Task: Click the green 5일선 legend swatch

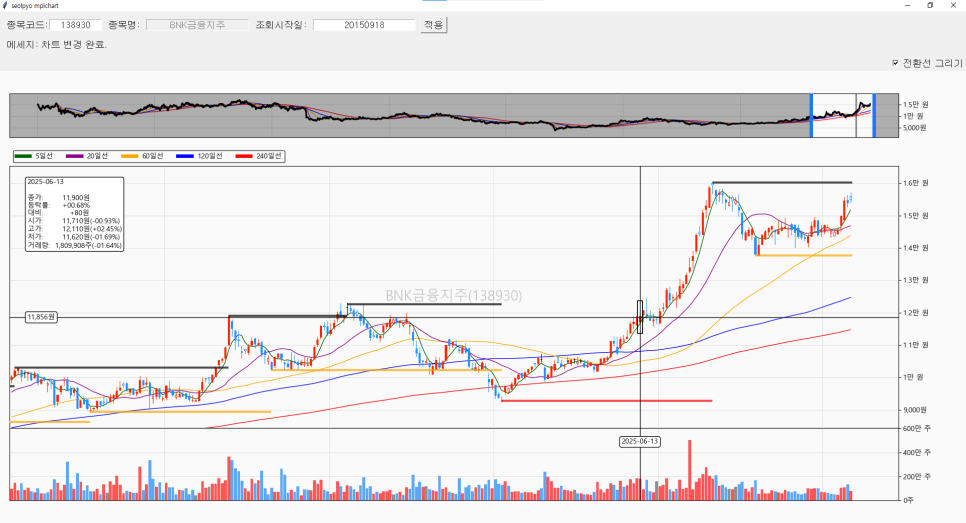Action: coord(23,156)
